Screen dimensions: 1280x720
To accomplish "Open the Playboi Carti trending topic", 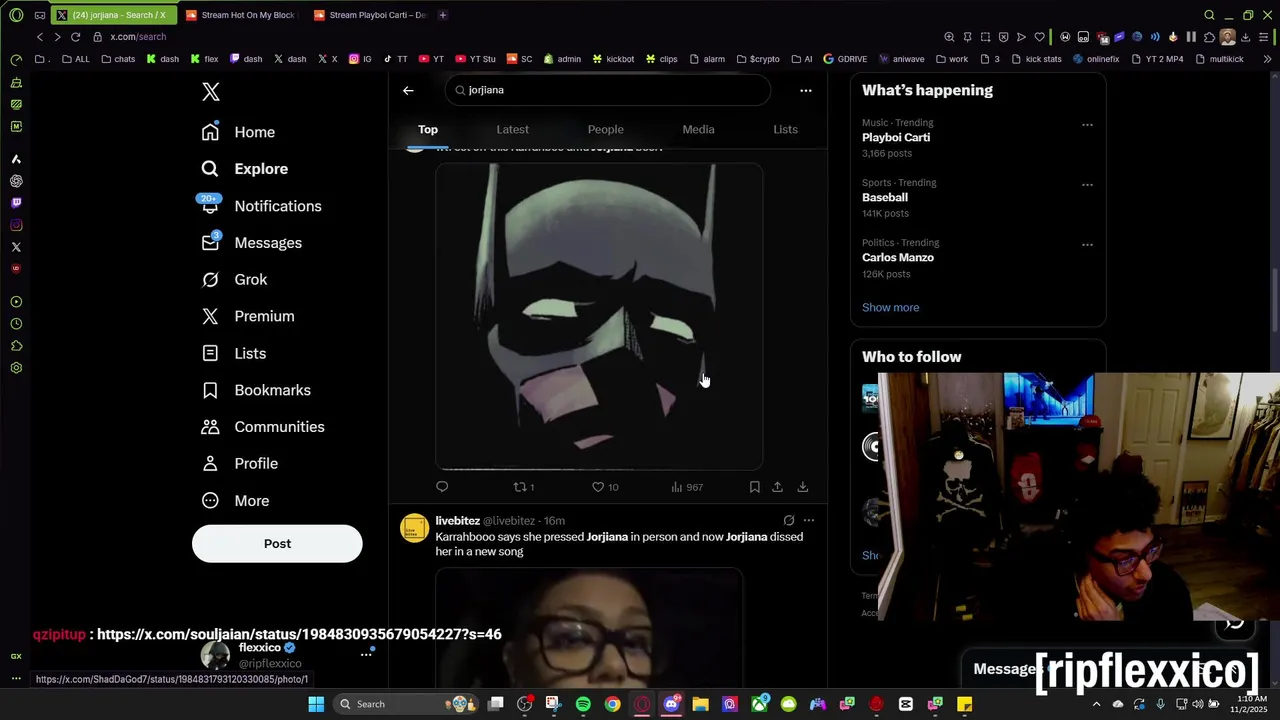I will point(896,137).
